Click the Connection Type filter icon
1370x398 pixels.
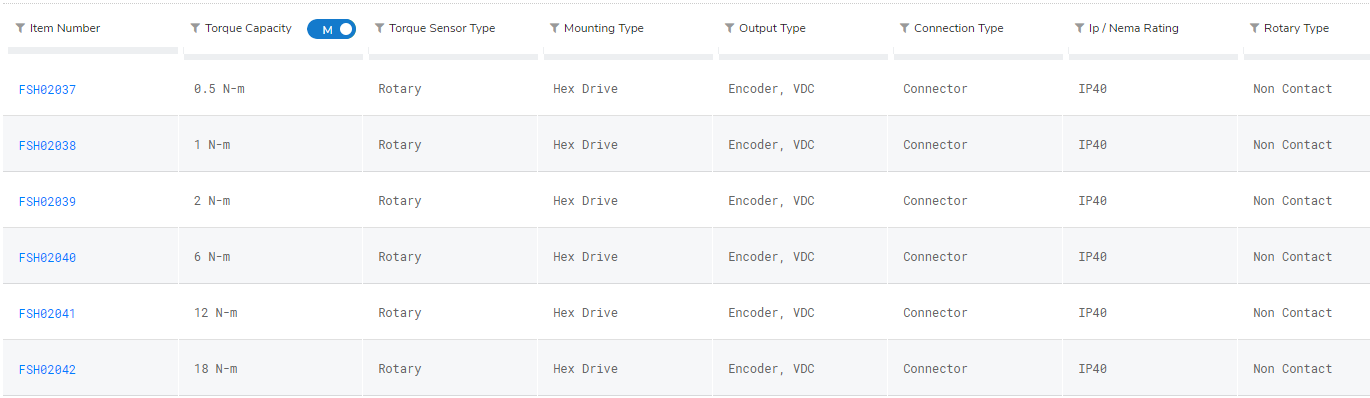(904, 28)
